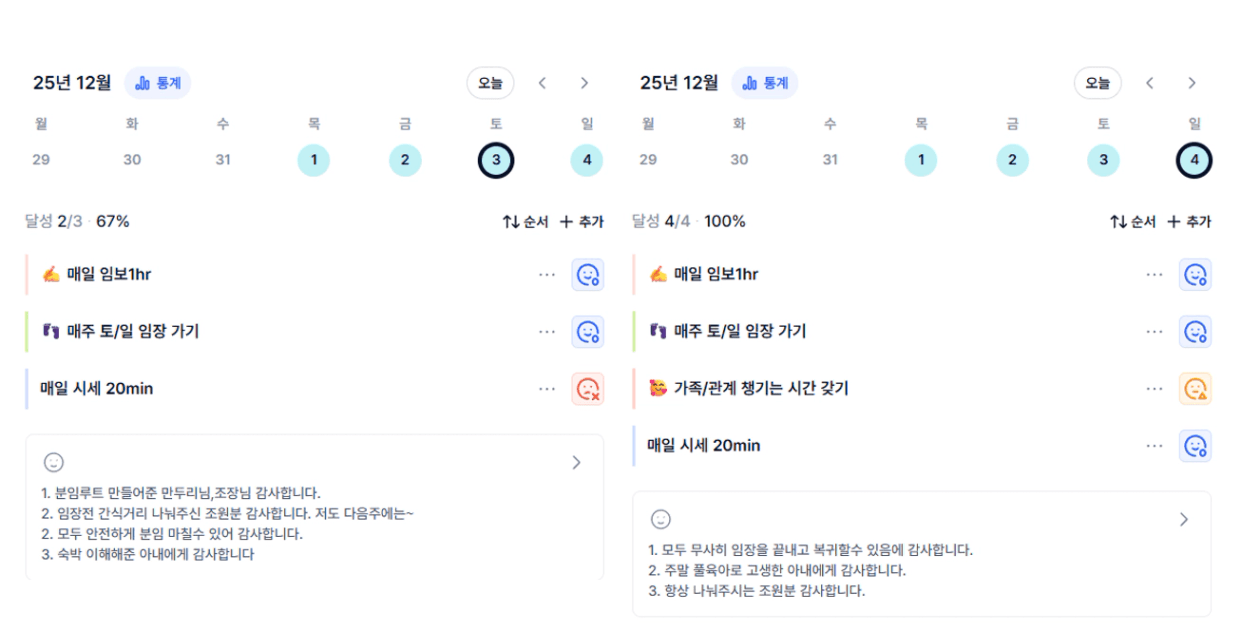Click 추가 add habit in the right panel
Screen dimensions: 1241x632
point(1188,222)
